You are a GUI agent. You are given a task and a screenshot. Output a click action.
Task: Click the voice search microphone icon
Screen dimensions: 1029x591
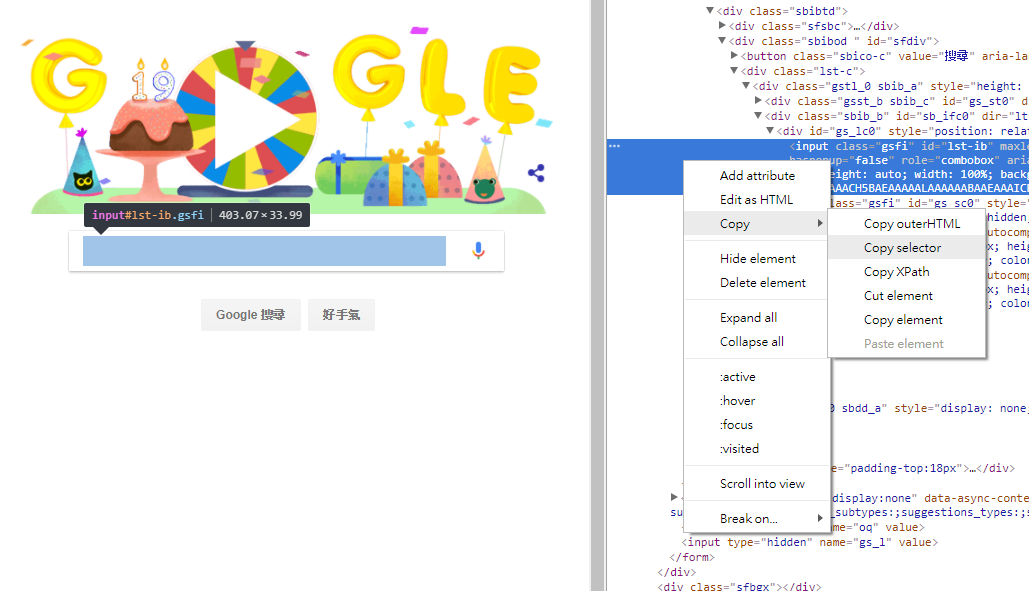coord(478,251)
